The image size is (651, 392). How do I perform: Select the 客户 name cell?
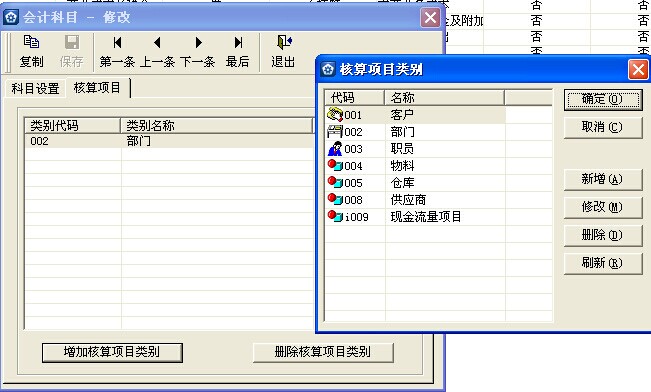(x=402, y=115)
